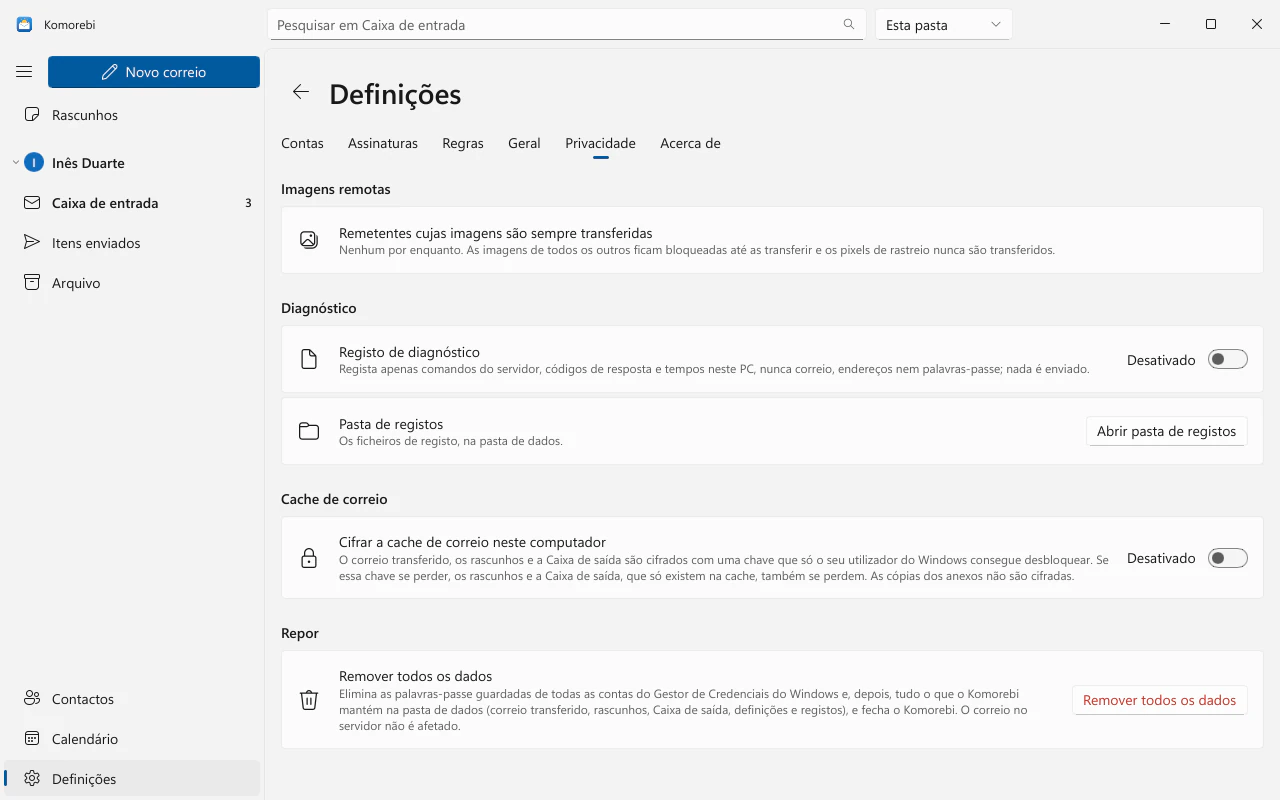Click the Inês Duarte account avatar
The height and width of the screenshot is (800, 1280).
click(34, 163)
